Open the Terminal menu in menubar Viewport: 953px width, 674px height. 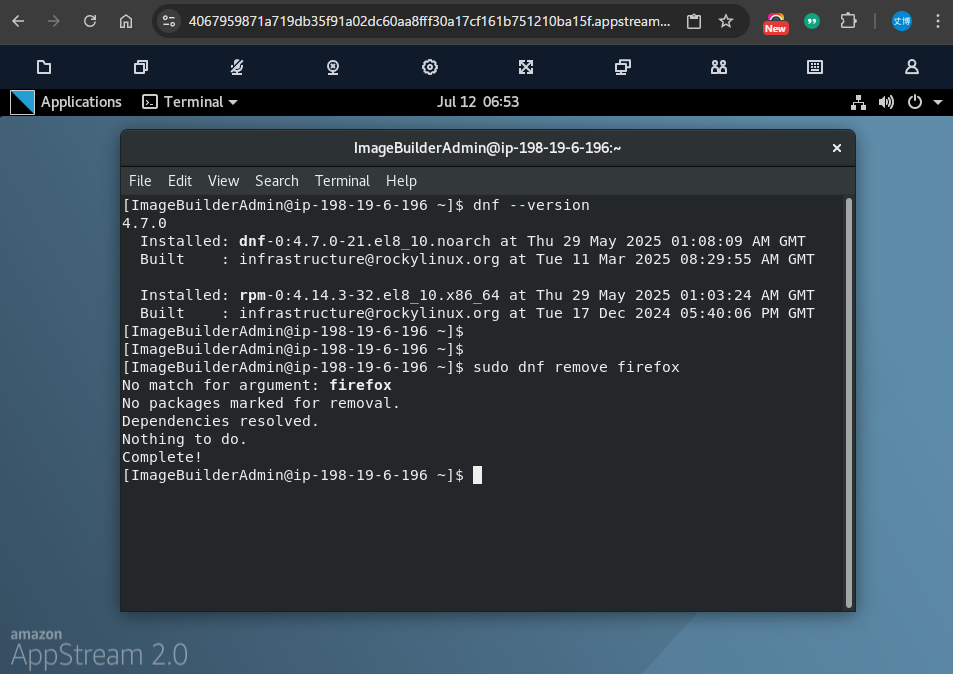tap(342, 181)
